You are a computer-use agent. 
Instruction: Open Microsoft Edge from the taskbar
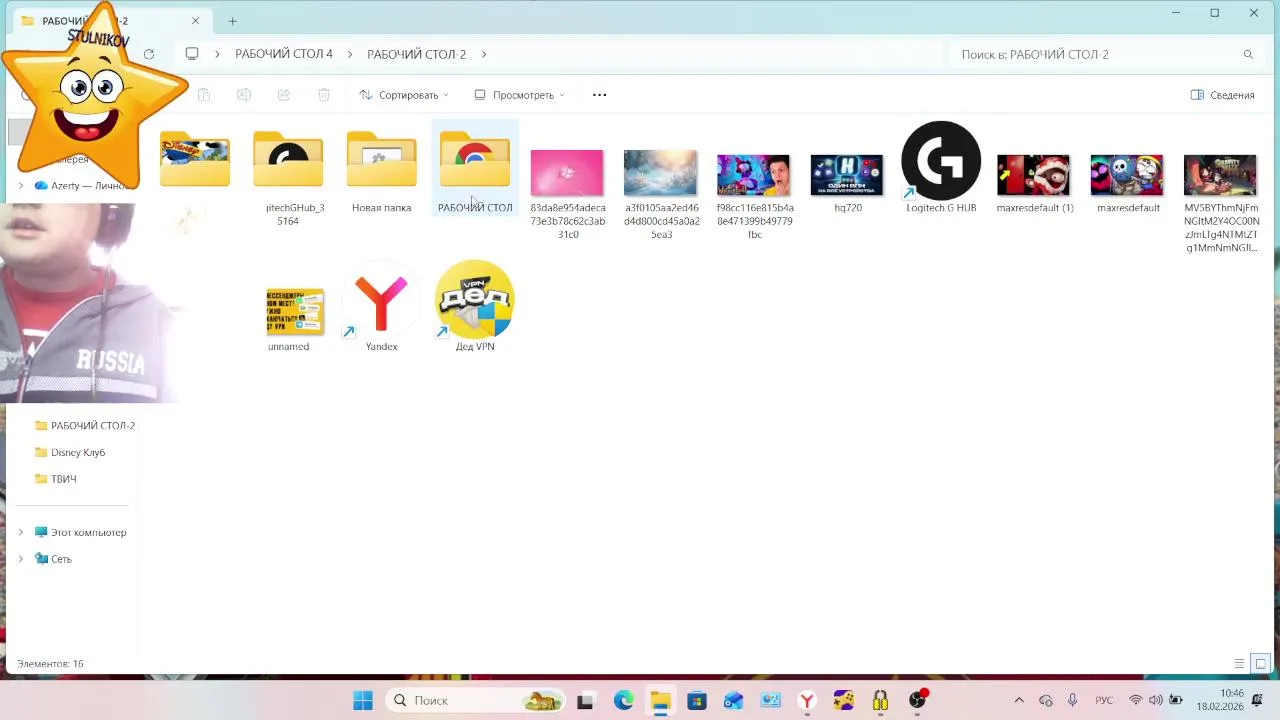623,700
